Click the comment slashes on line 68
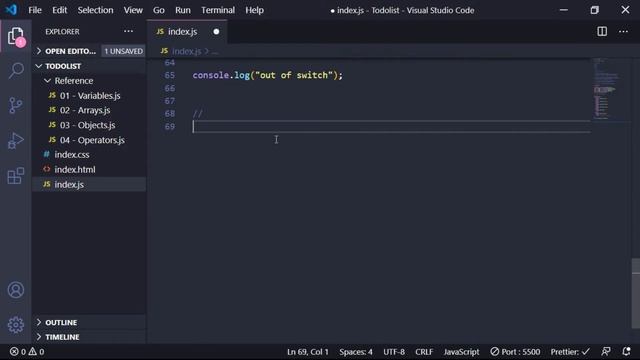This screenshot has height=360, width=640. pos(198,113)
